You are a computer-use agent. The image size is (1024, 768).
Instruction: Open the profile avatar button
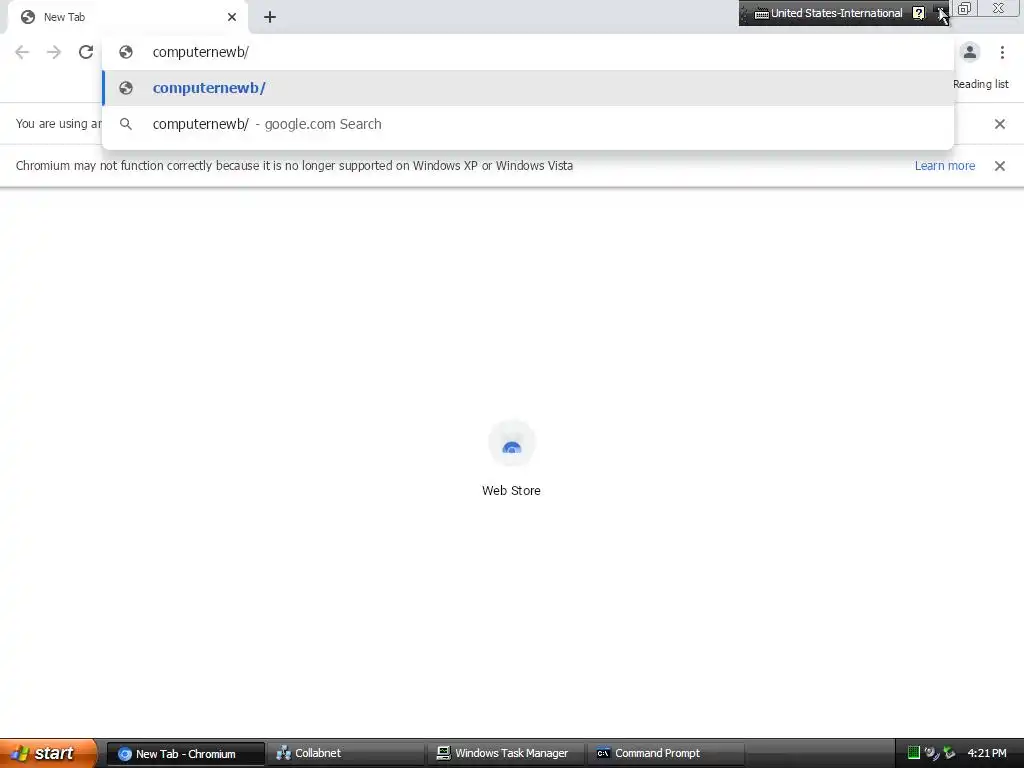click(x=970, y=52)
